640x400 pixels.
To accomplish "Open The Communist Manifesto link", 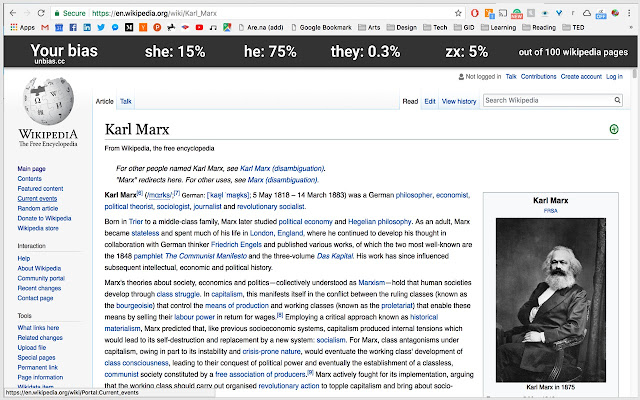I will 206,256.
